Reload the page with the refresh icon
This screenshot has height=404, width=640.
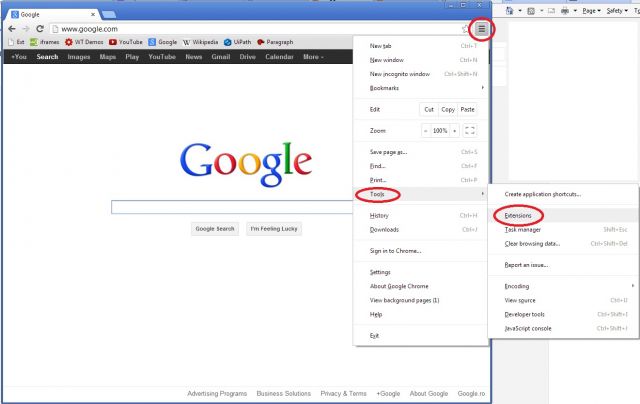tap(39, 29)
